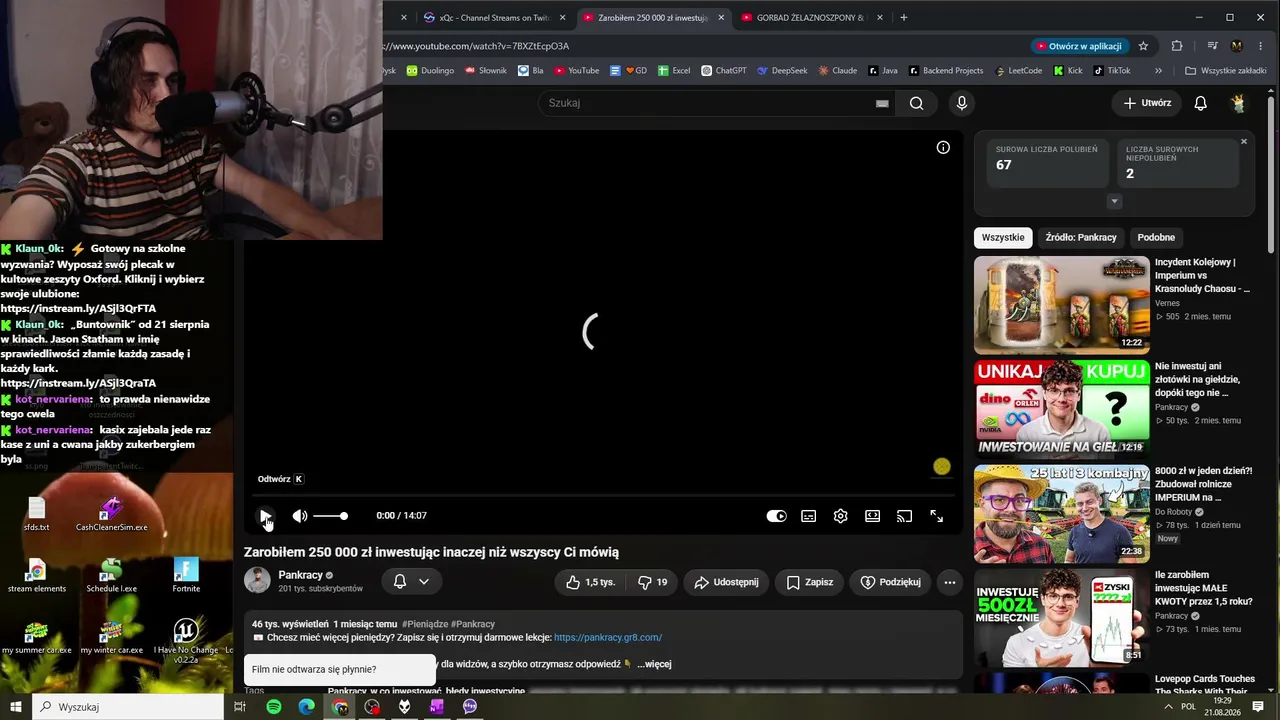
Task: Start voice search with the microphone
Action: (x=962, y=103)
